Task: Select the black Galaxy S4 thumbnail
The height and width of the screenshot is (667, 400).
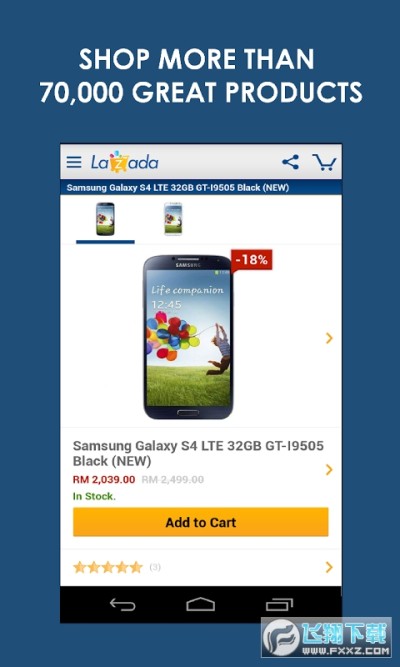Action: (105, 219)
